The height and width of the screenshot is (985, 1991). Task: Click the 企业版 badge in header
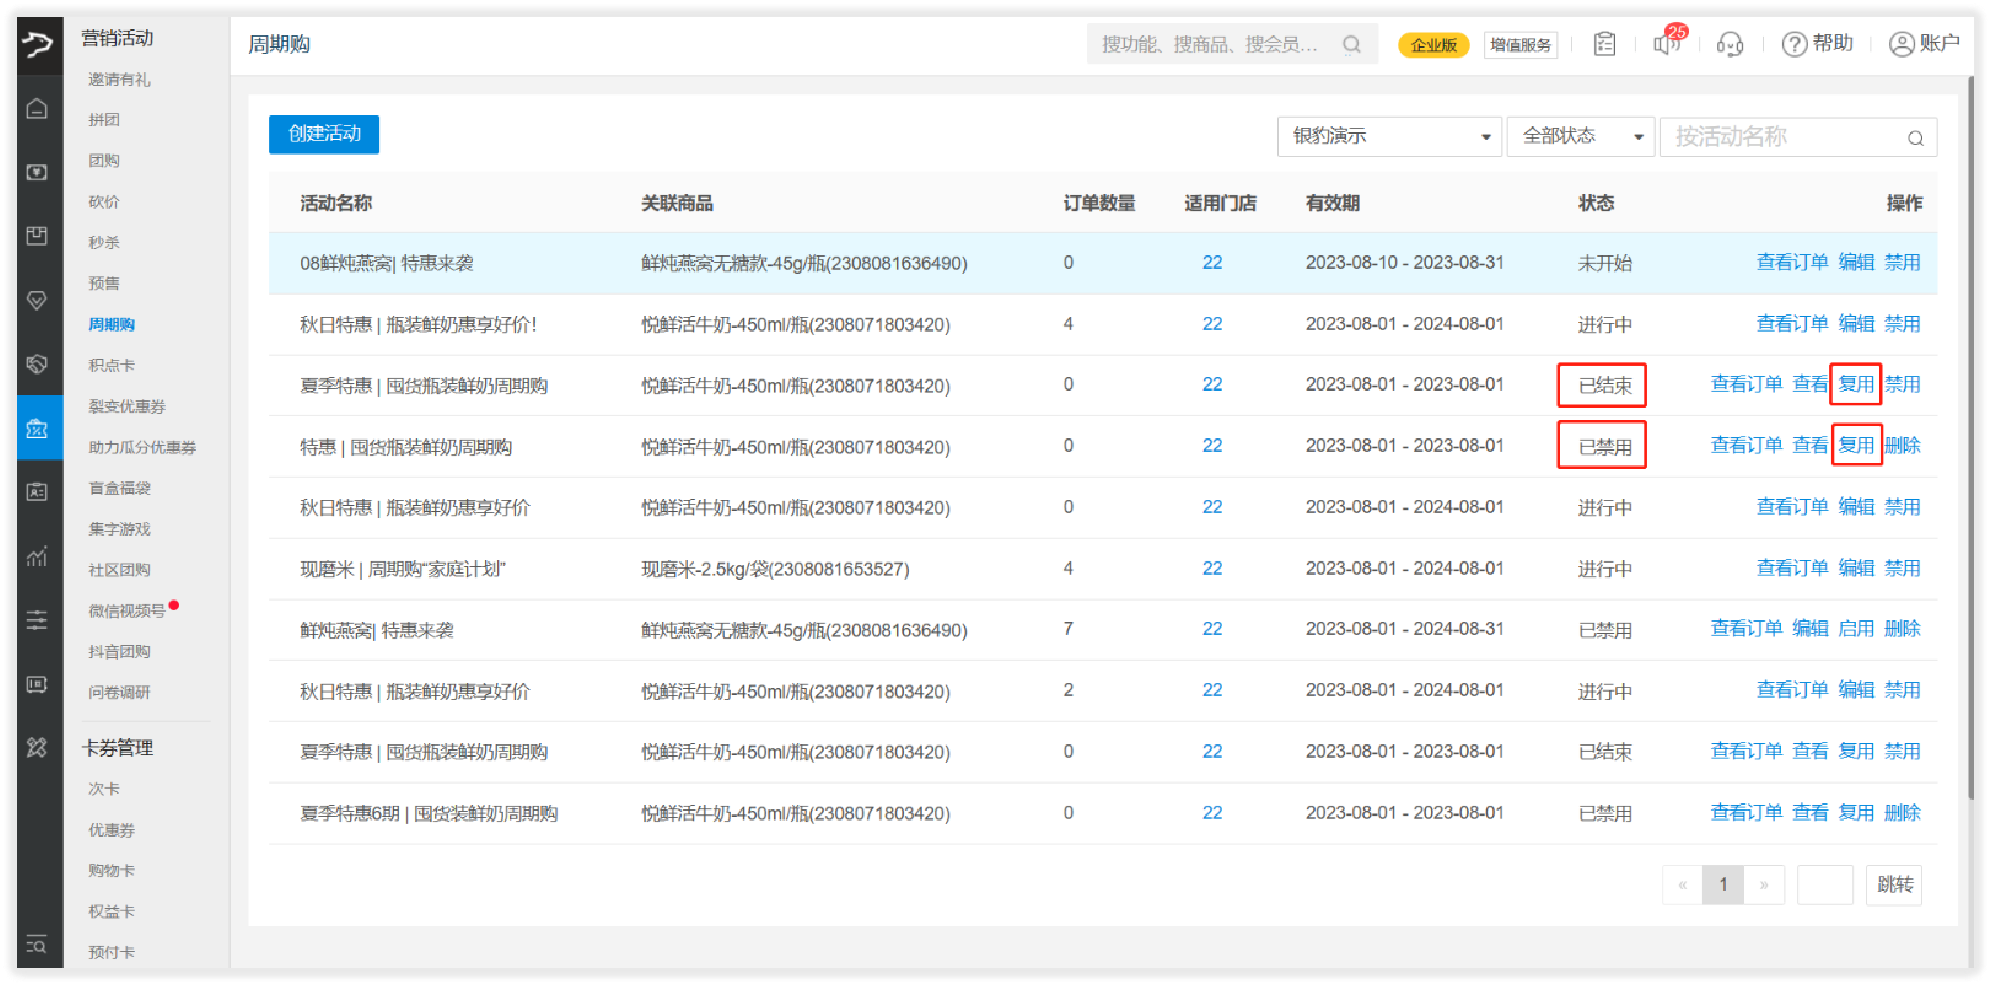point(1433,45)
